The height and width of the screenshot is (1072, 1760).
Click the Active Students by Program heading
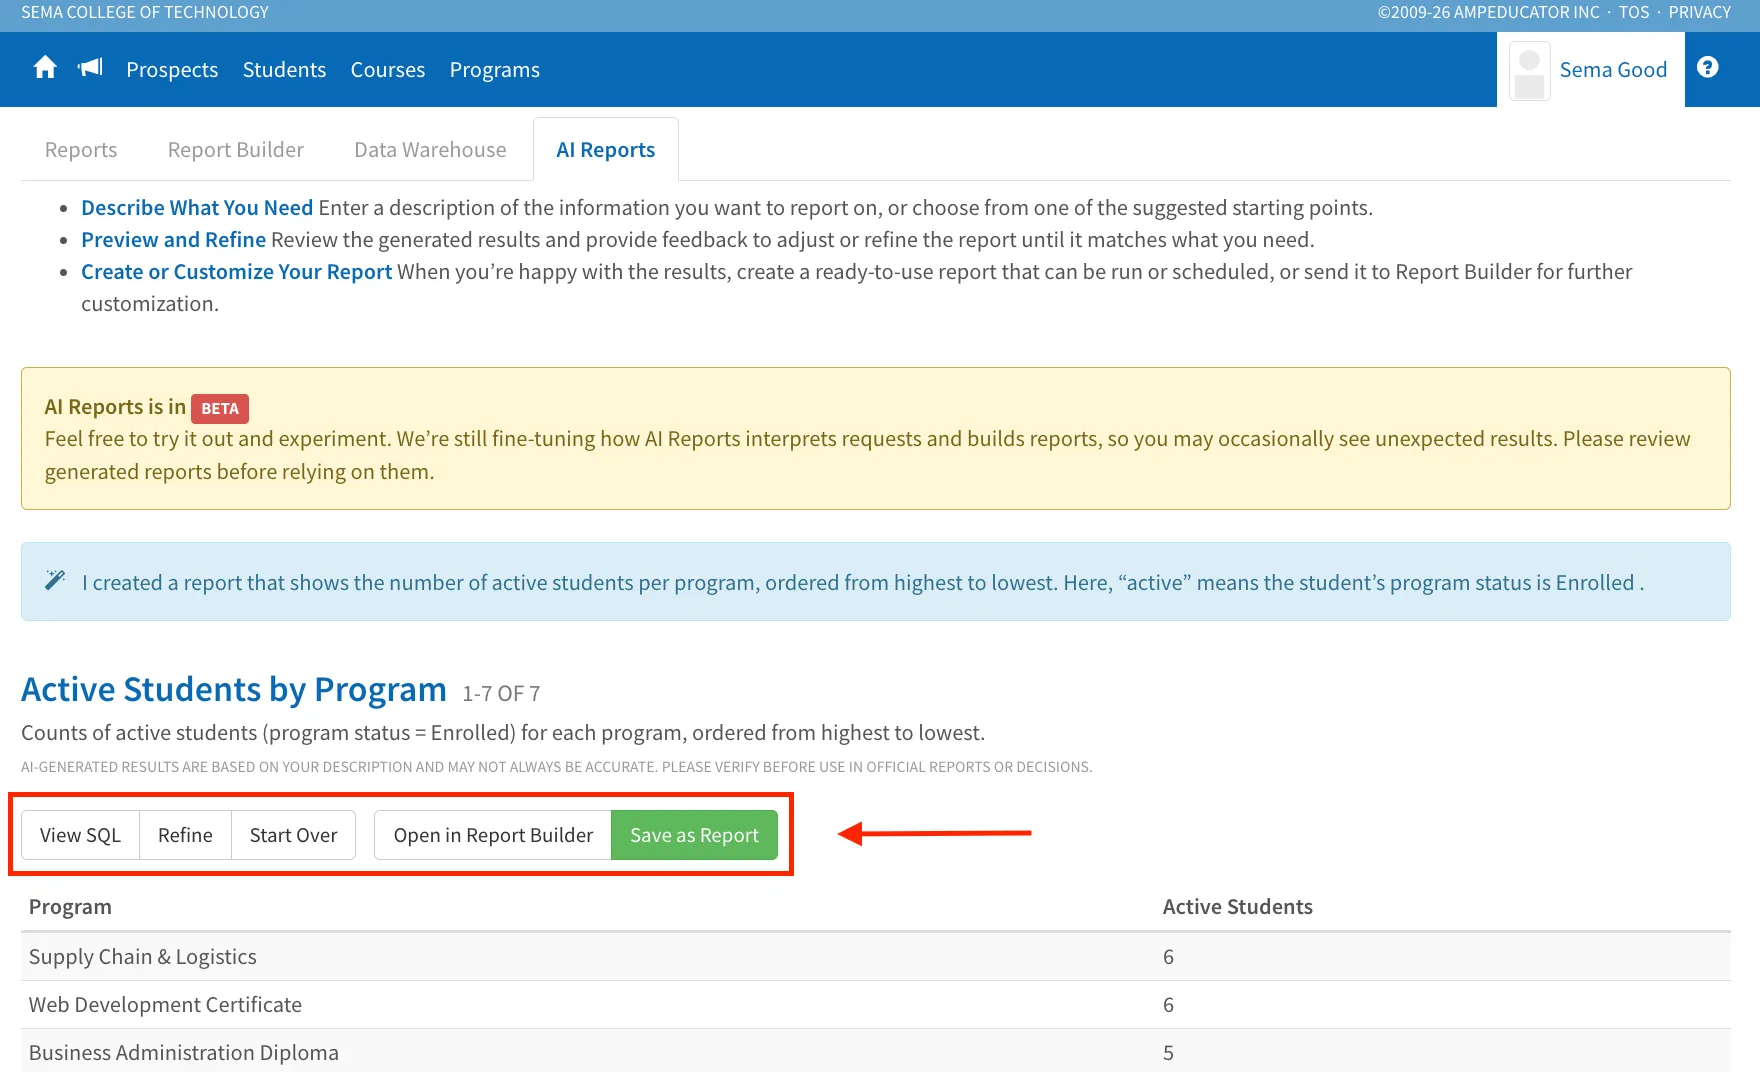(x=234, y=690)
